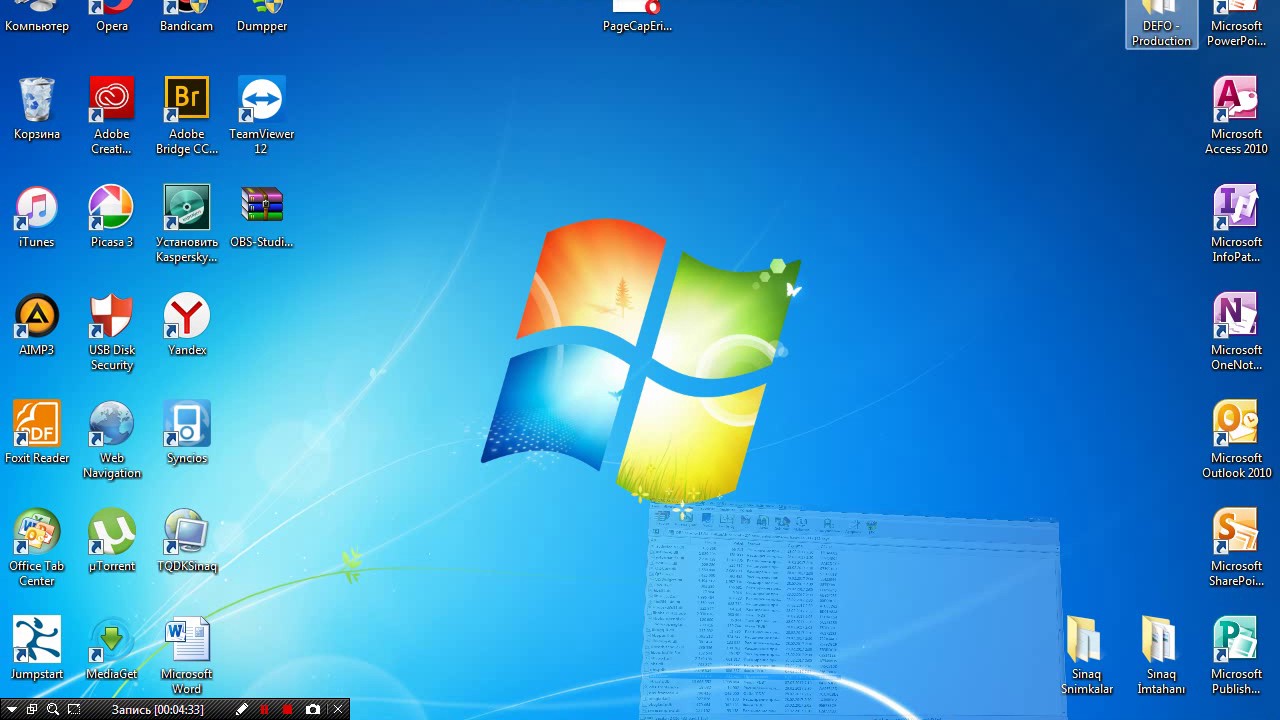Launch Microsoft OneNote shortcut
The image size is (1280, 720).
(1236, 332)
